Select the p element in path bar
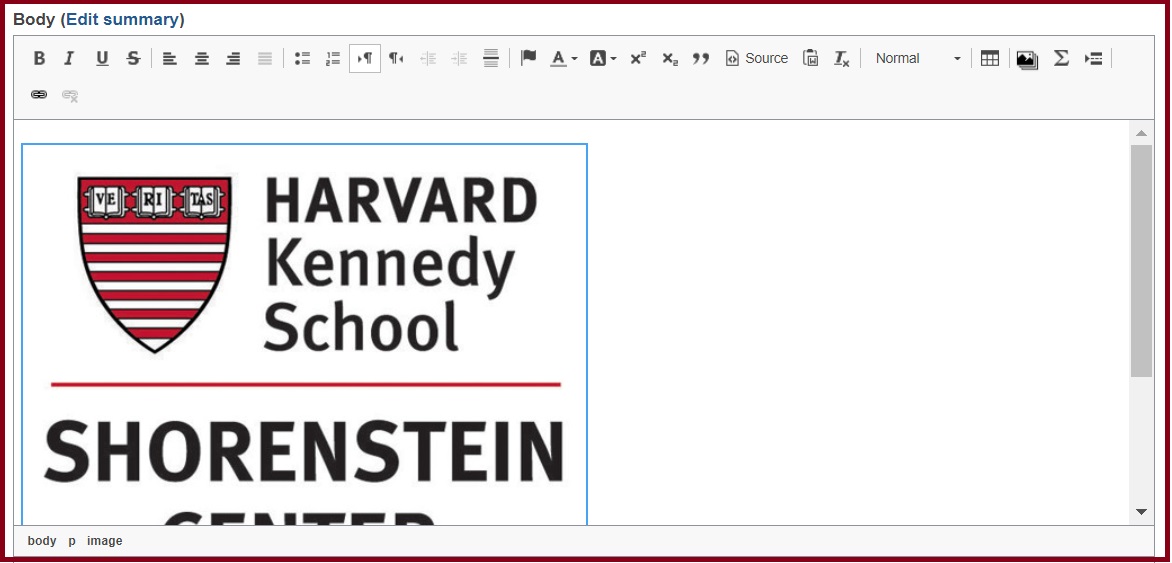 coord(72,541)
